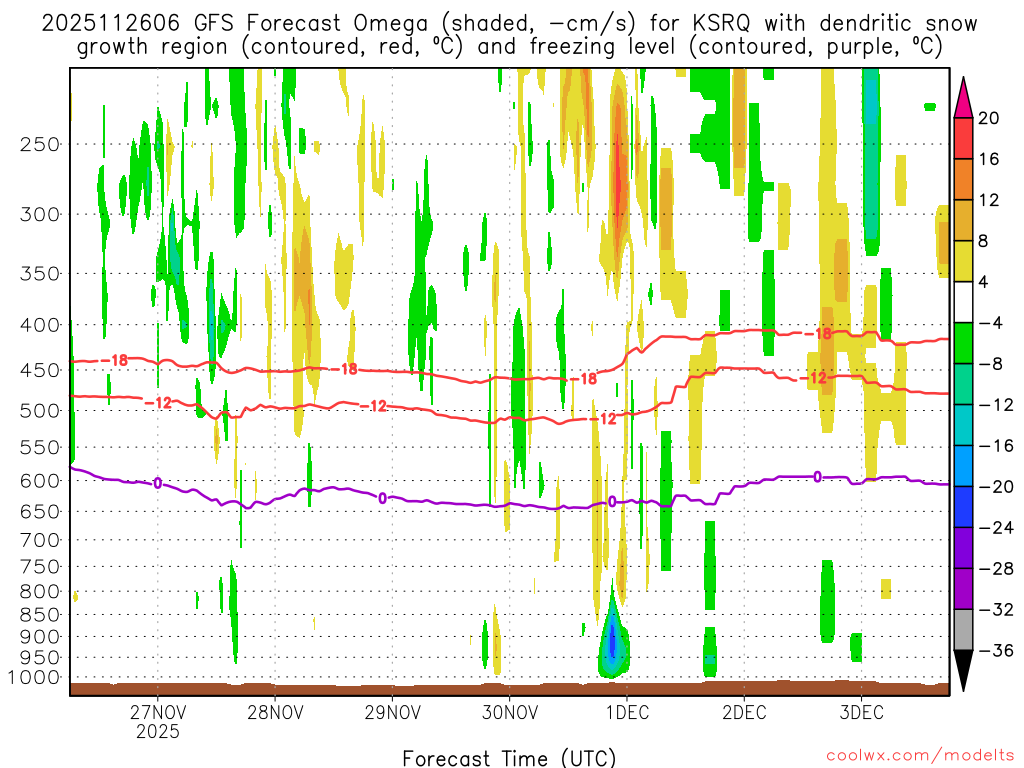Viewport: 1024px width, 768px height.
Task: Click the magenta arrow atop the colorbar
Action: click(963, 98)
